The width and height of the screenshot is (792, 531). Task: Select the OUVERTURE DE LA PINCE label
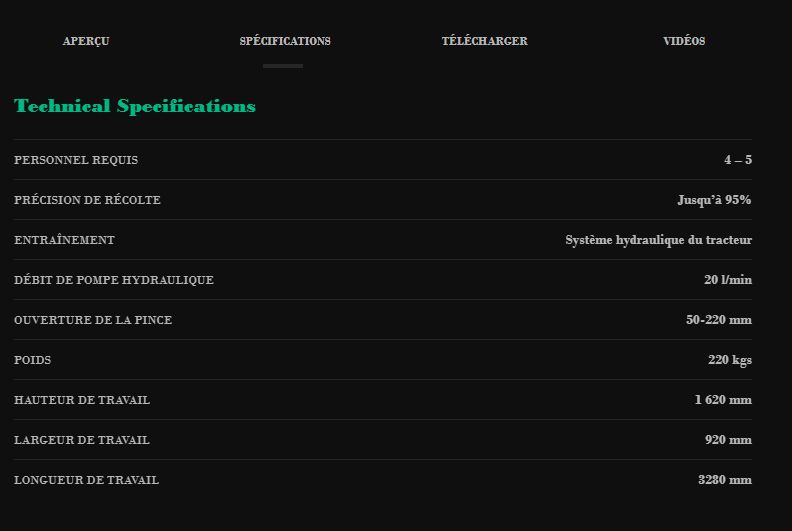click(x=93, y=320)
